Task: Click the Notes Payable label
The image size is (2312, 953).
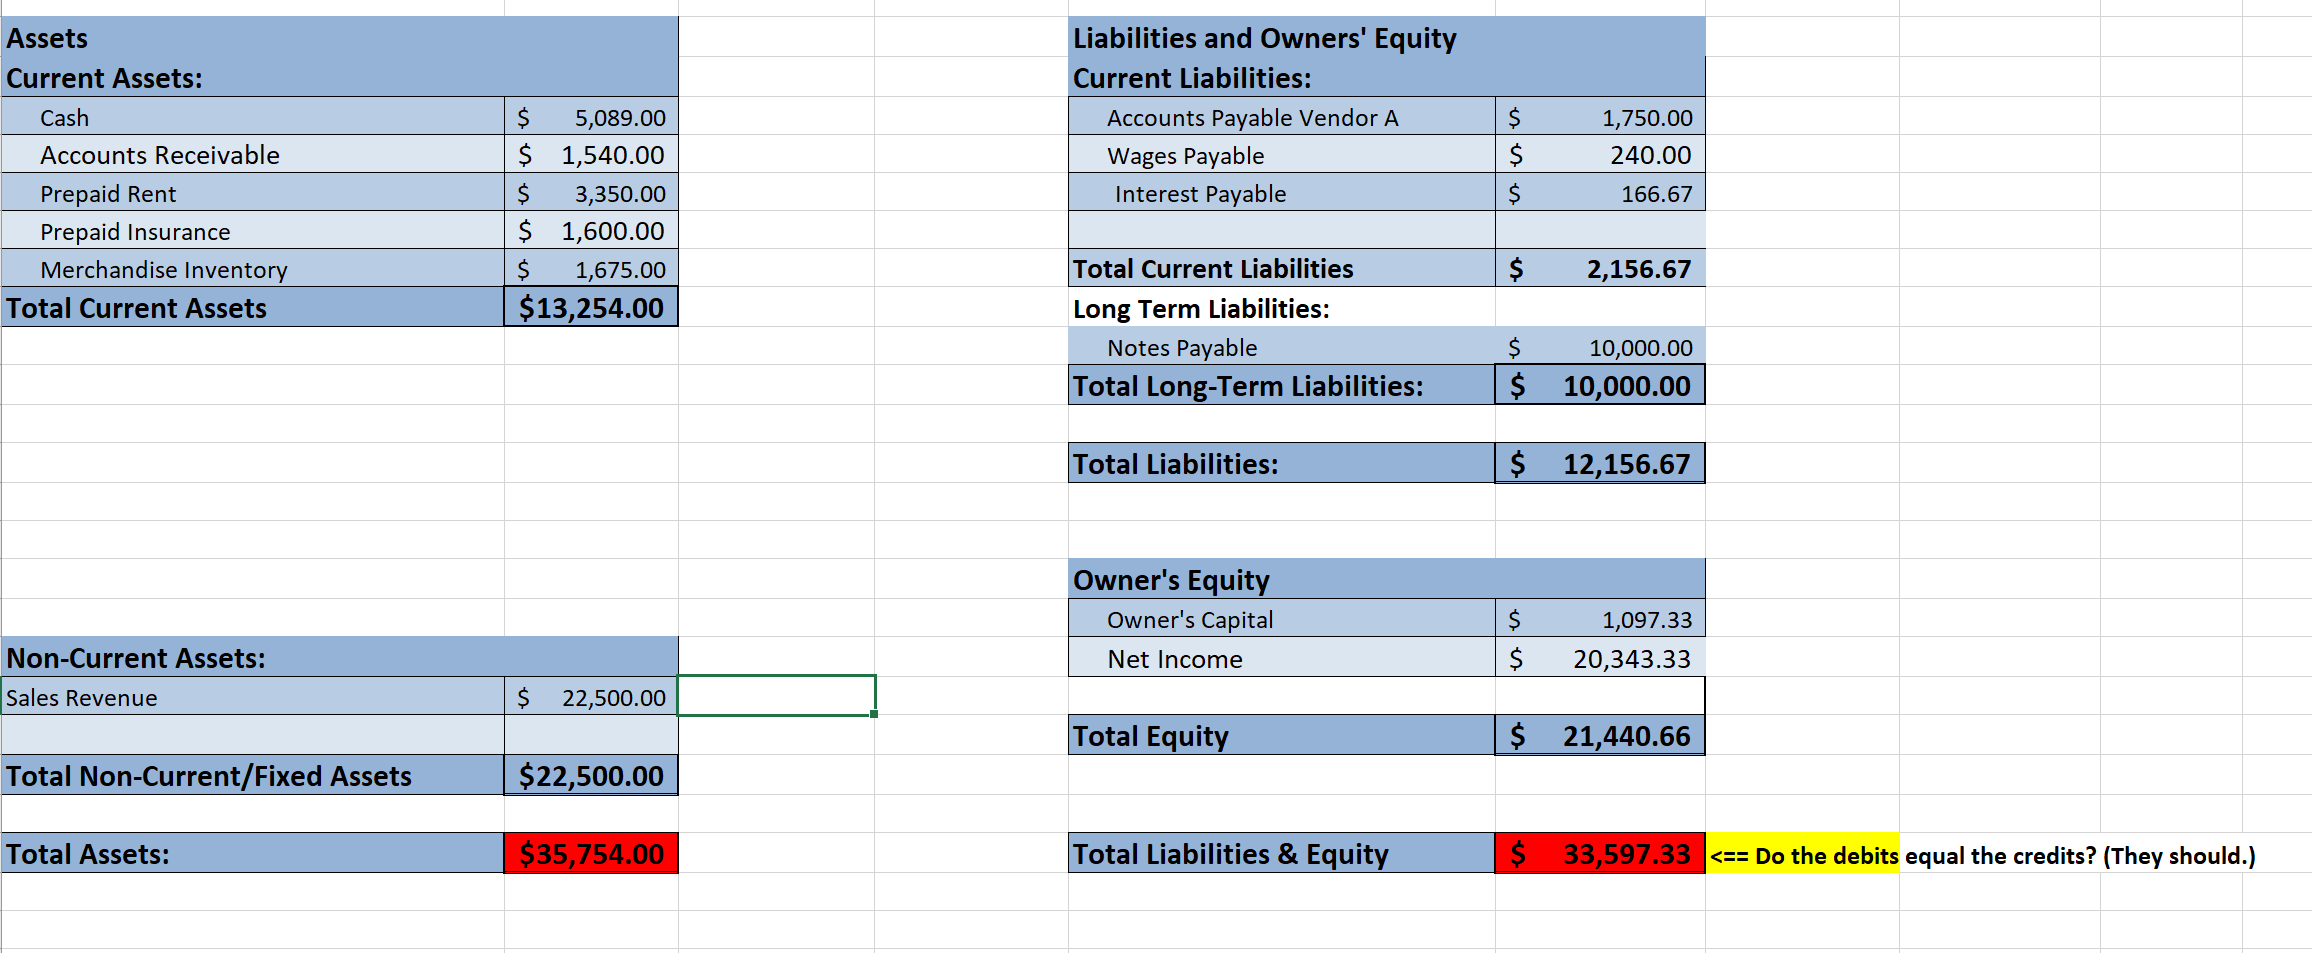Action: pyautogui.click(x=1282, y=346)
